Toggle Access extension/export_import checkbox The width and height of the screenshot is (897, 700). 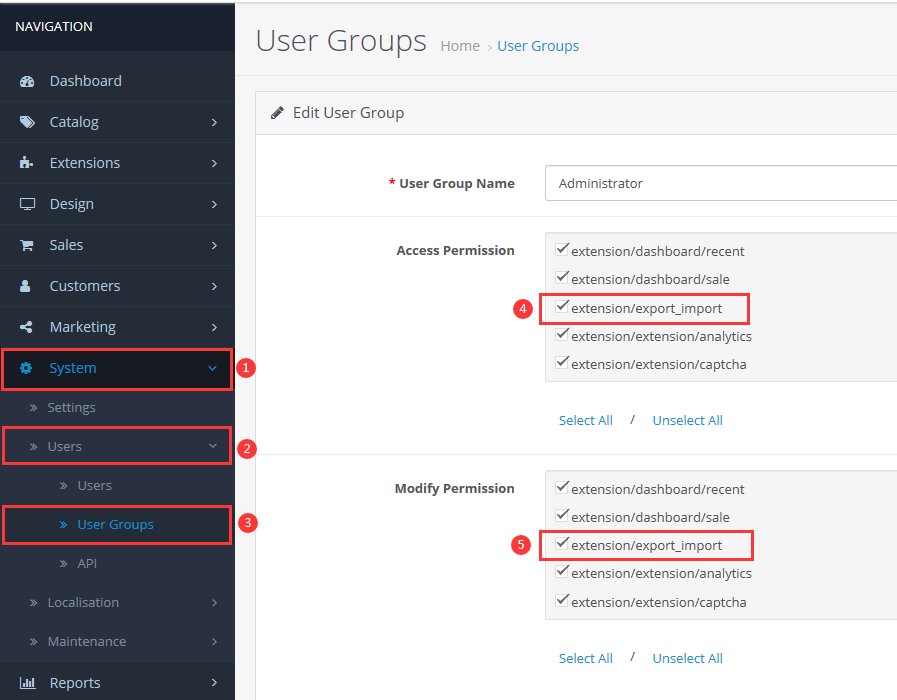click(562, 307)
